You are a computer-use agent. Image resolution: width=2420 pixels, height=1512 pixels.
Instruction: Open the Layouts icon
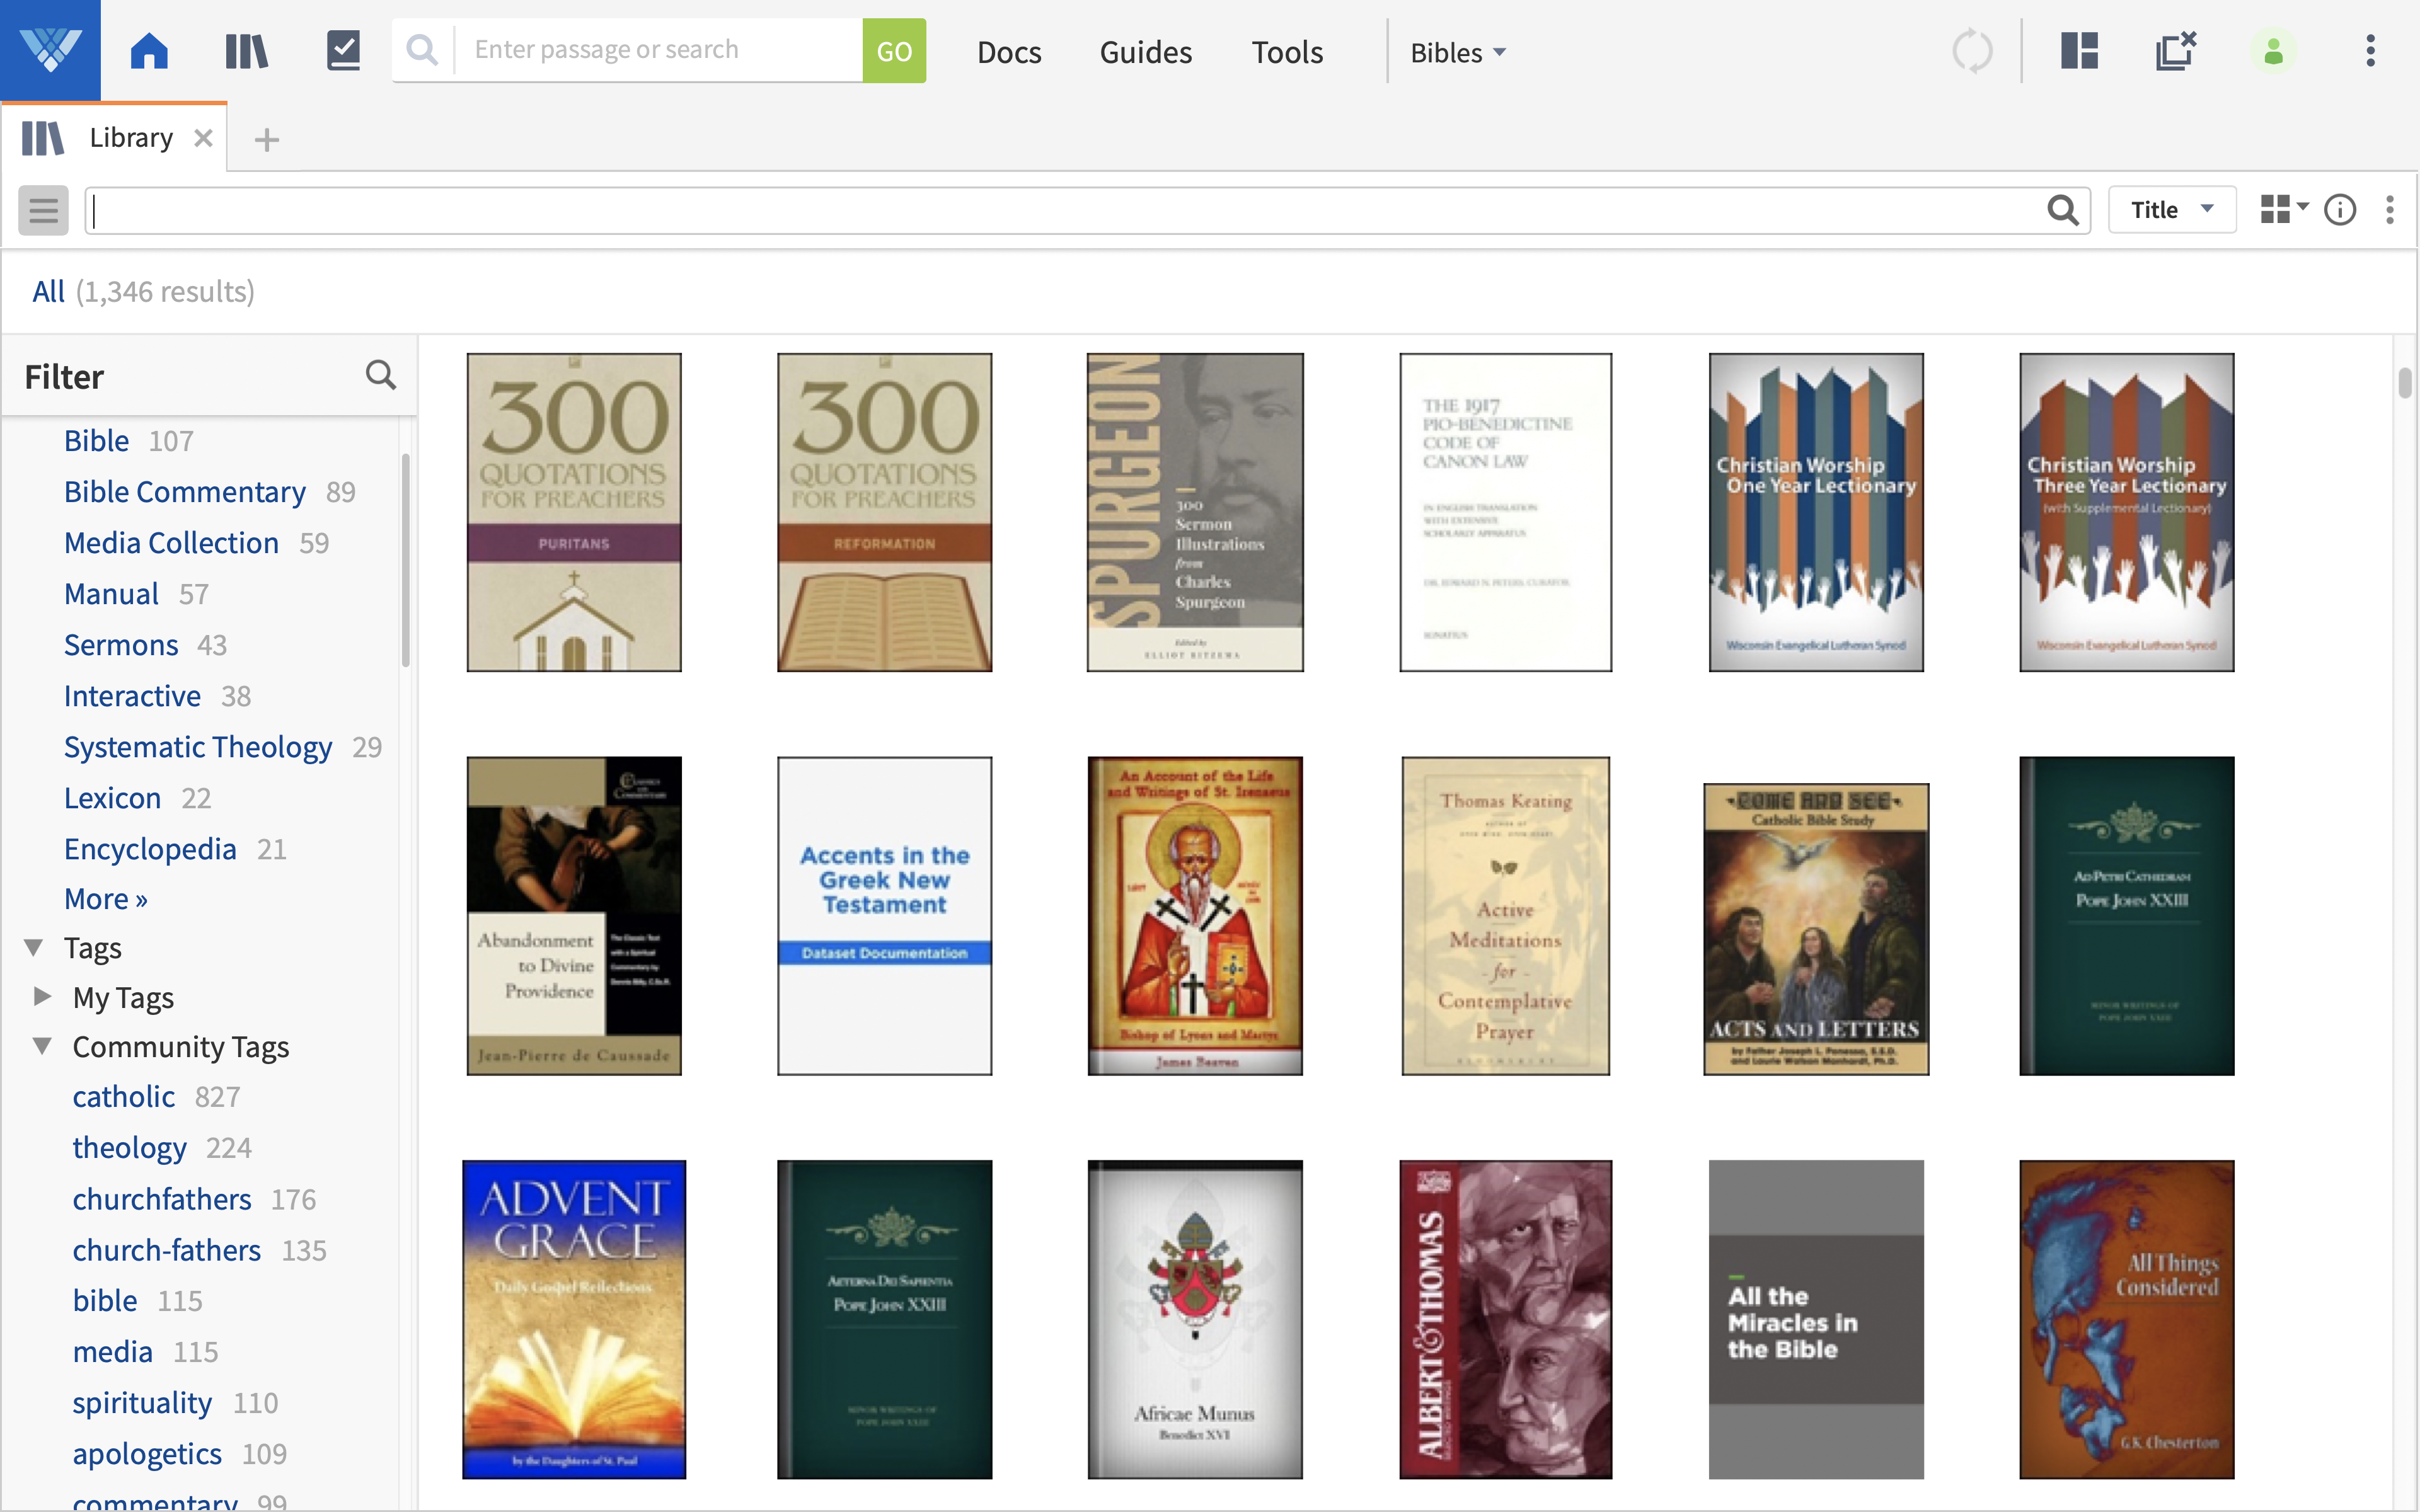[2079, 50]
